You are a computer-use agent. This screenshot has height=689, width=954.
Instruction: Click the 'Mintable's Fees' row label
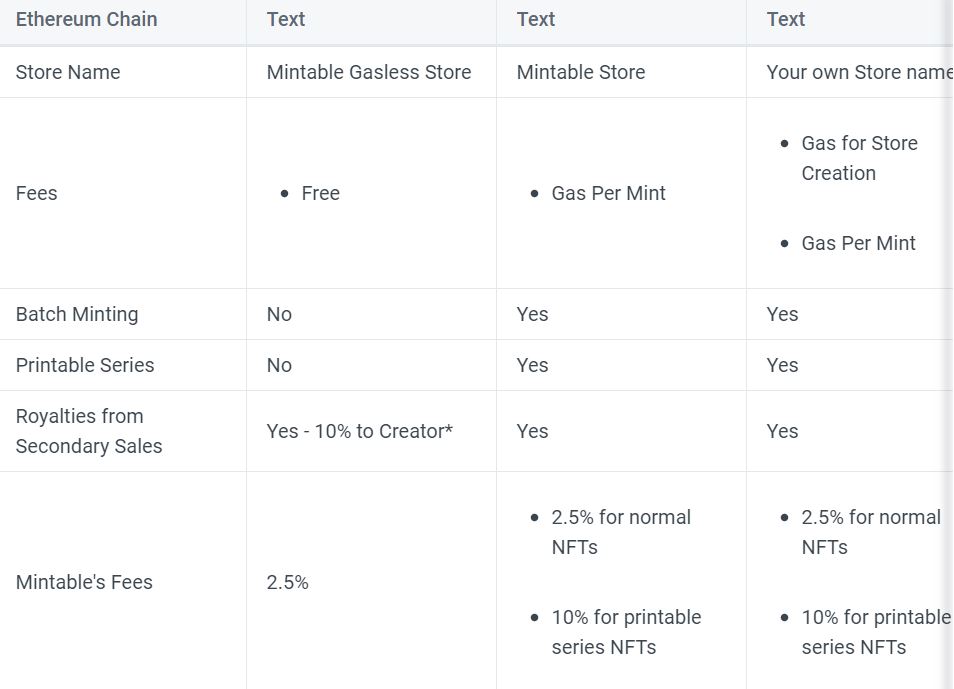point(84,582)
